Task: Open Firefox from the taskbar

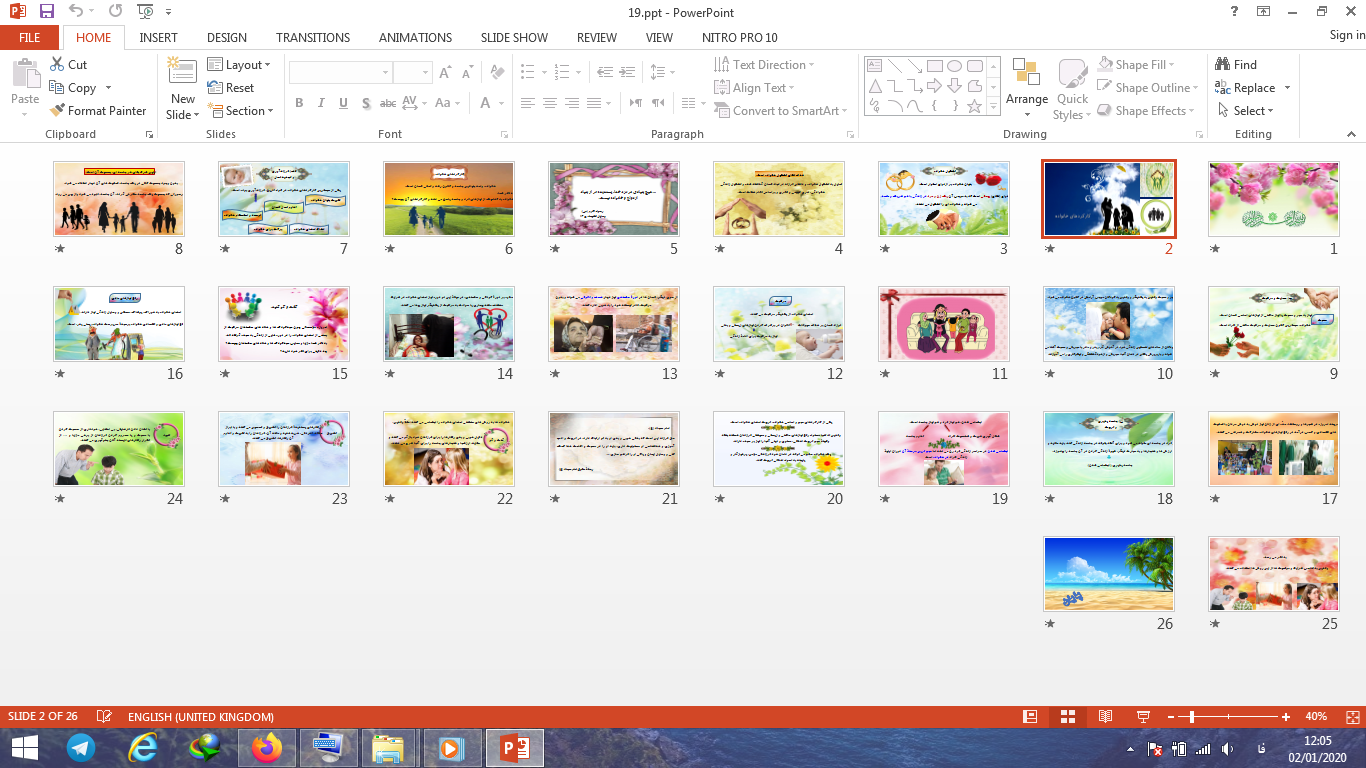Action: coord(267,747)
